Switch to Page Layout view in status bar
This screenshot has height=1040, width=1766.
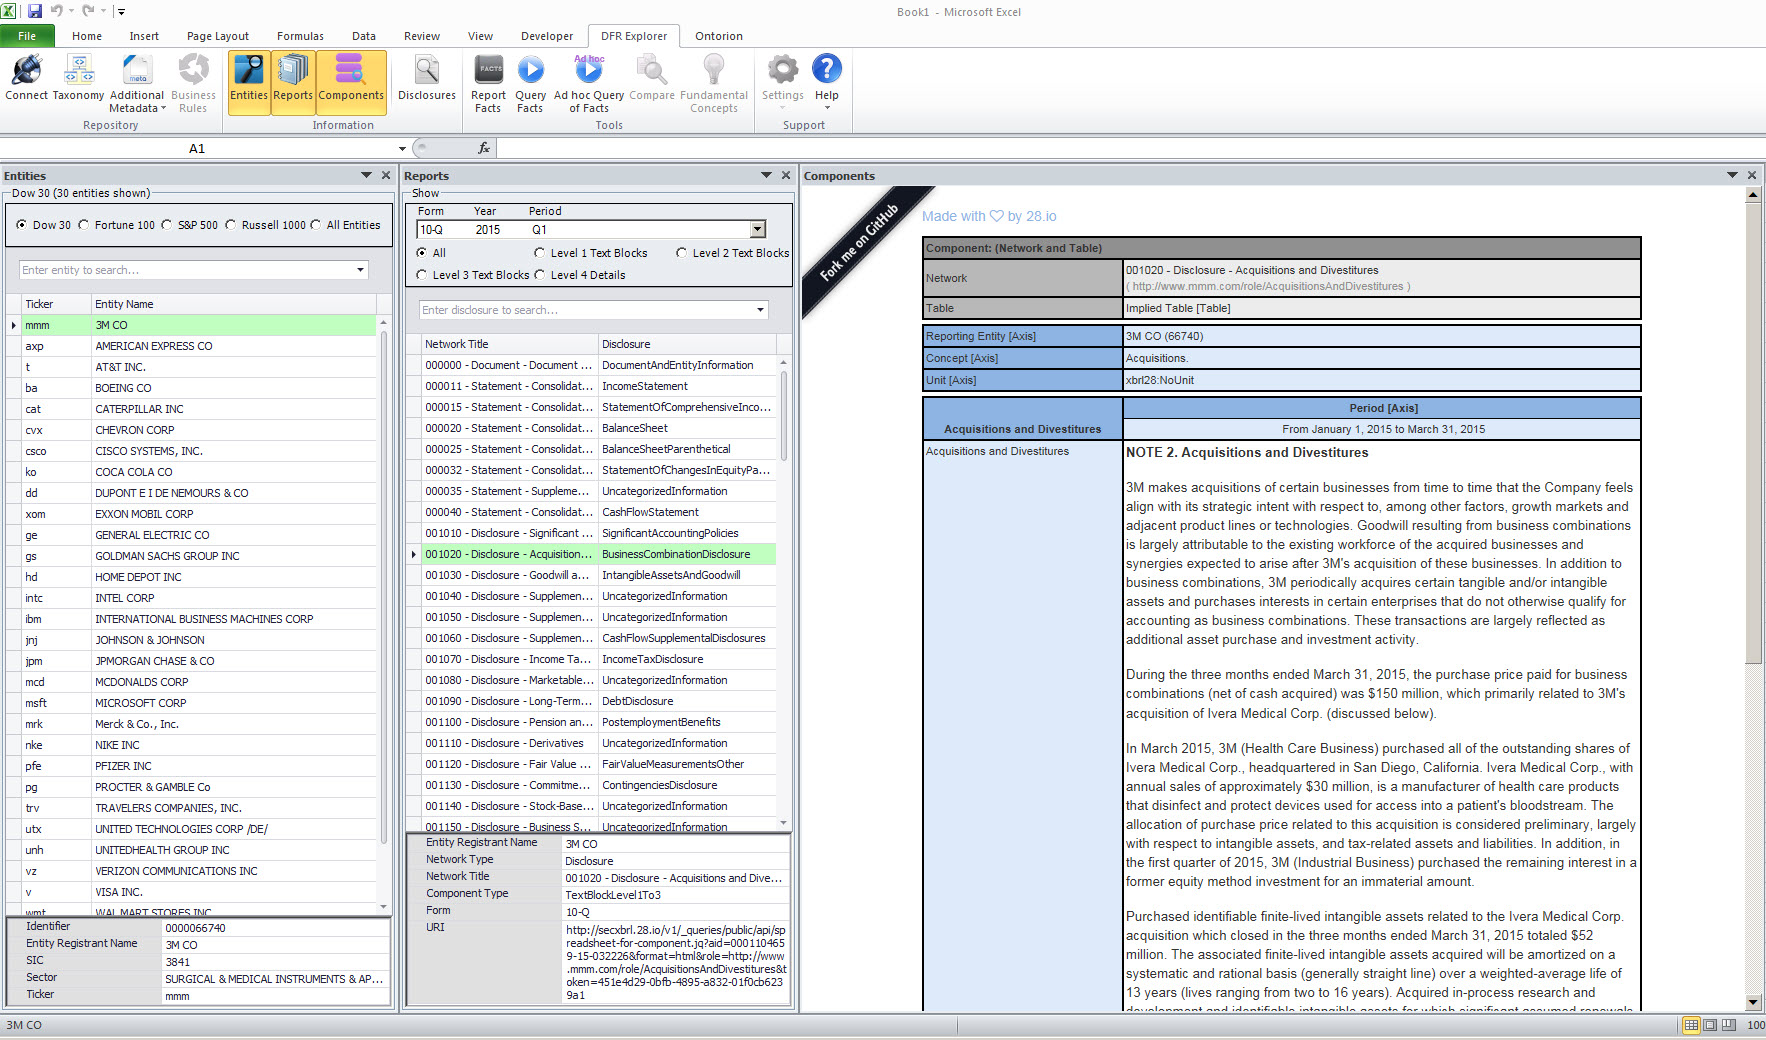coord(1710,1025)
